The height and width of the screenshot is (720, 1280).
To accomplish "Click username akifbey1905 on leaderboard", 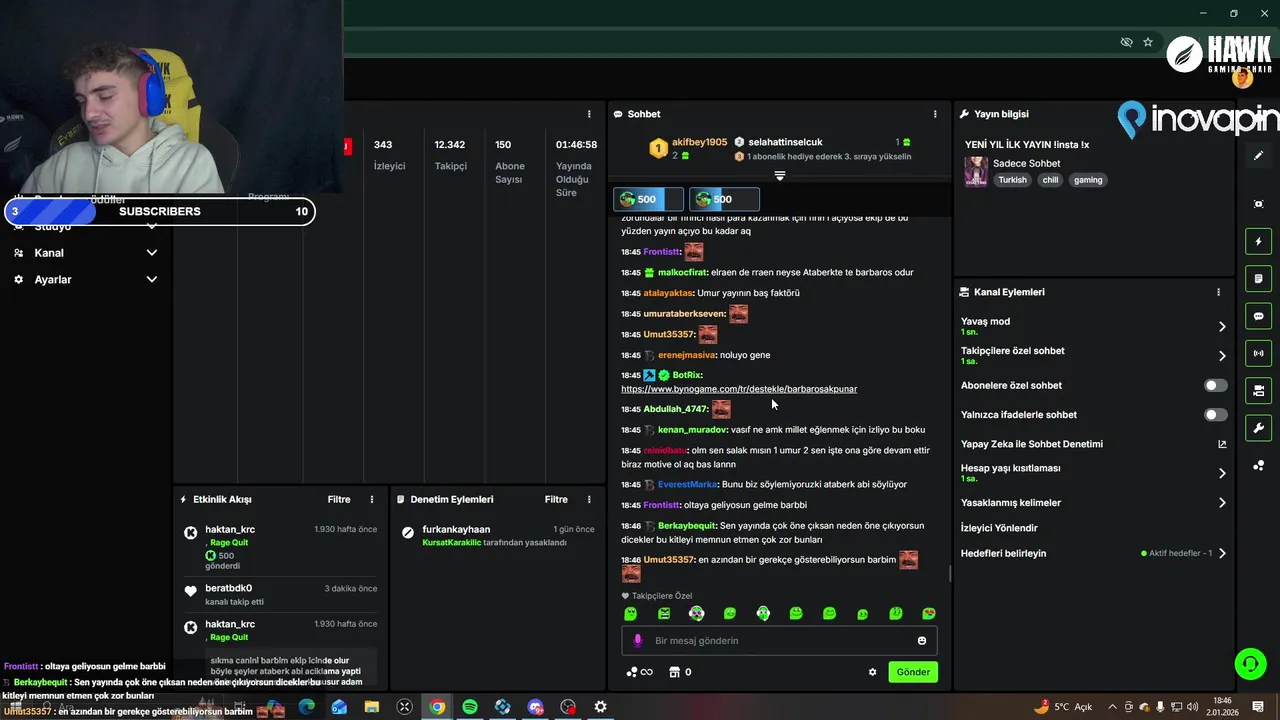I will [x=699, y=142].
